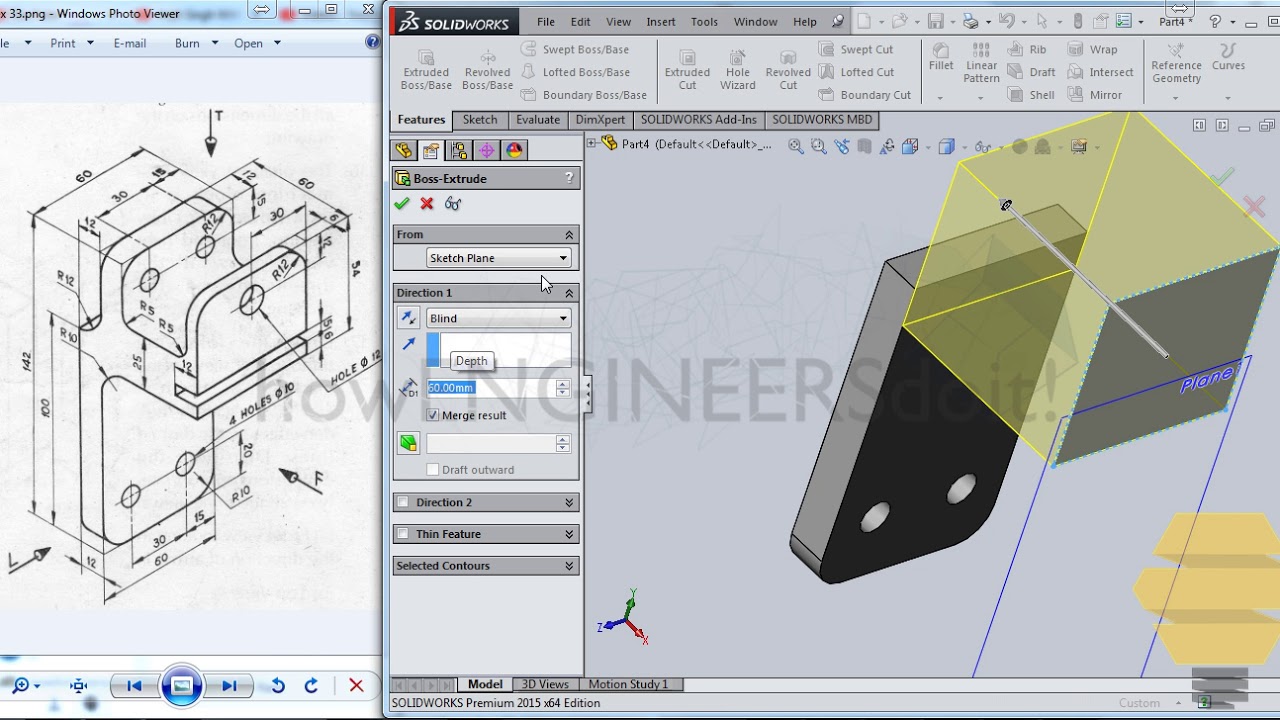Select the Revolved Boss/Base tool
This screenshot has height=720, width=1280.
[x=488, y=70]
